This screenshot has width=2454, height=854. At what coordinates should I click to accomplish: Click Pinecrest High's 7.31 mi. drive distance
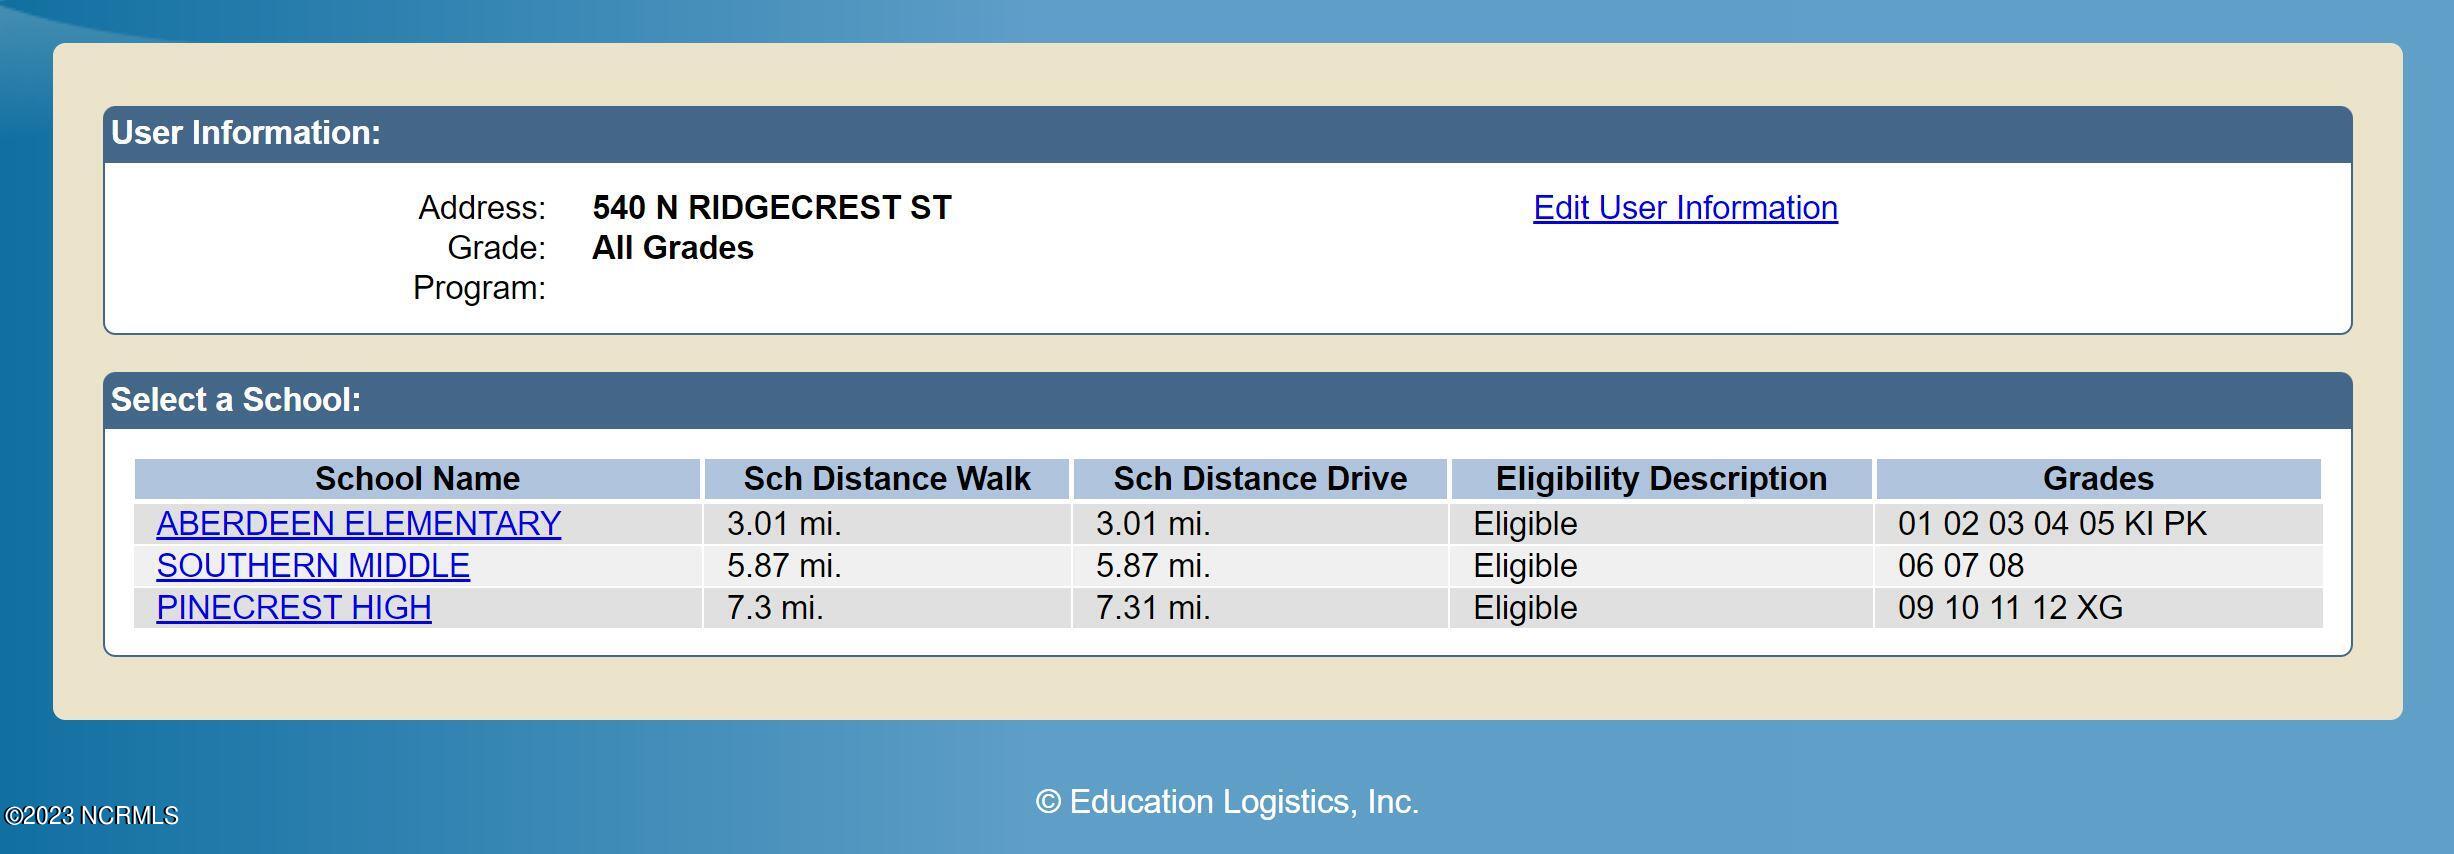tap(1153, 608)
